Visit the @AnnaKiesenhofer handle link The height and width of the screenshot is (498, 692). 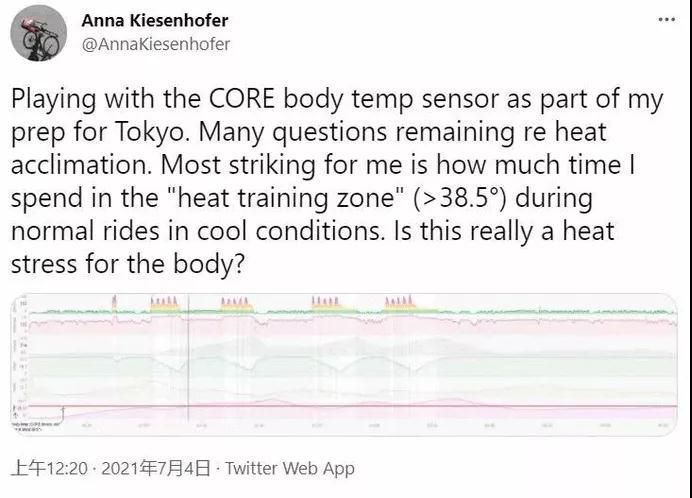coord(156,44)
